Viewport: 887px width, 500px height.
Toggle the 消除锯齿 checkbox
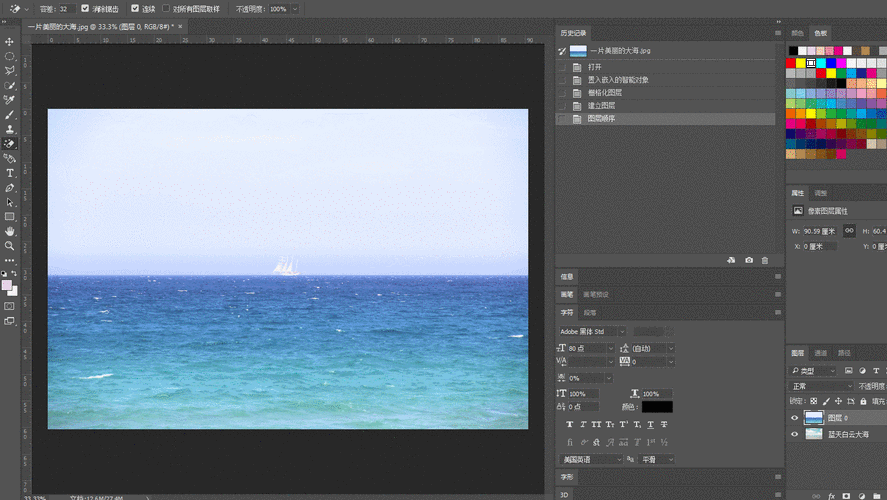pos(85,8)
